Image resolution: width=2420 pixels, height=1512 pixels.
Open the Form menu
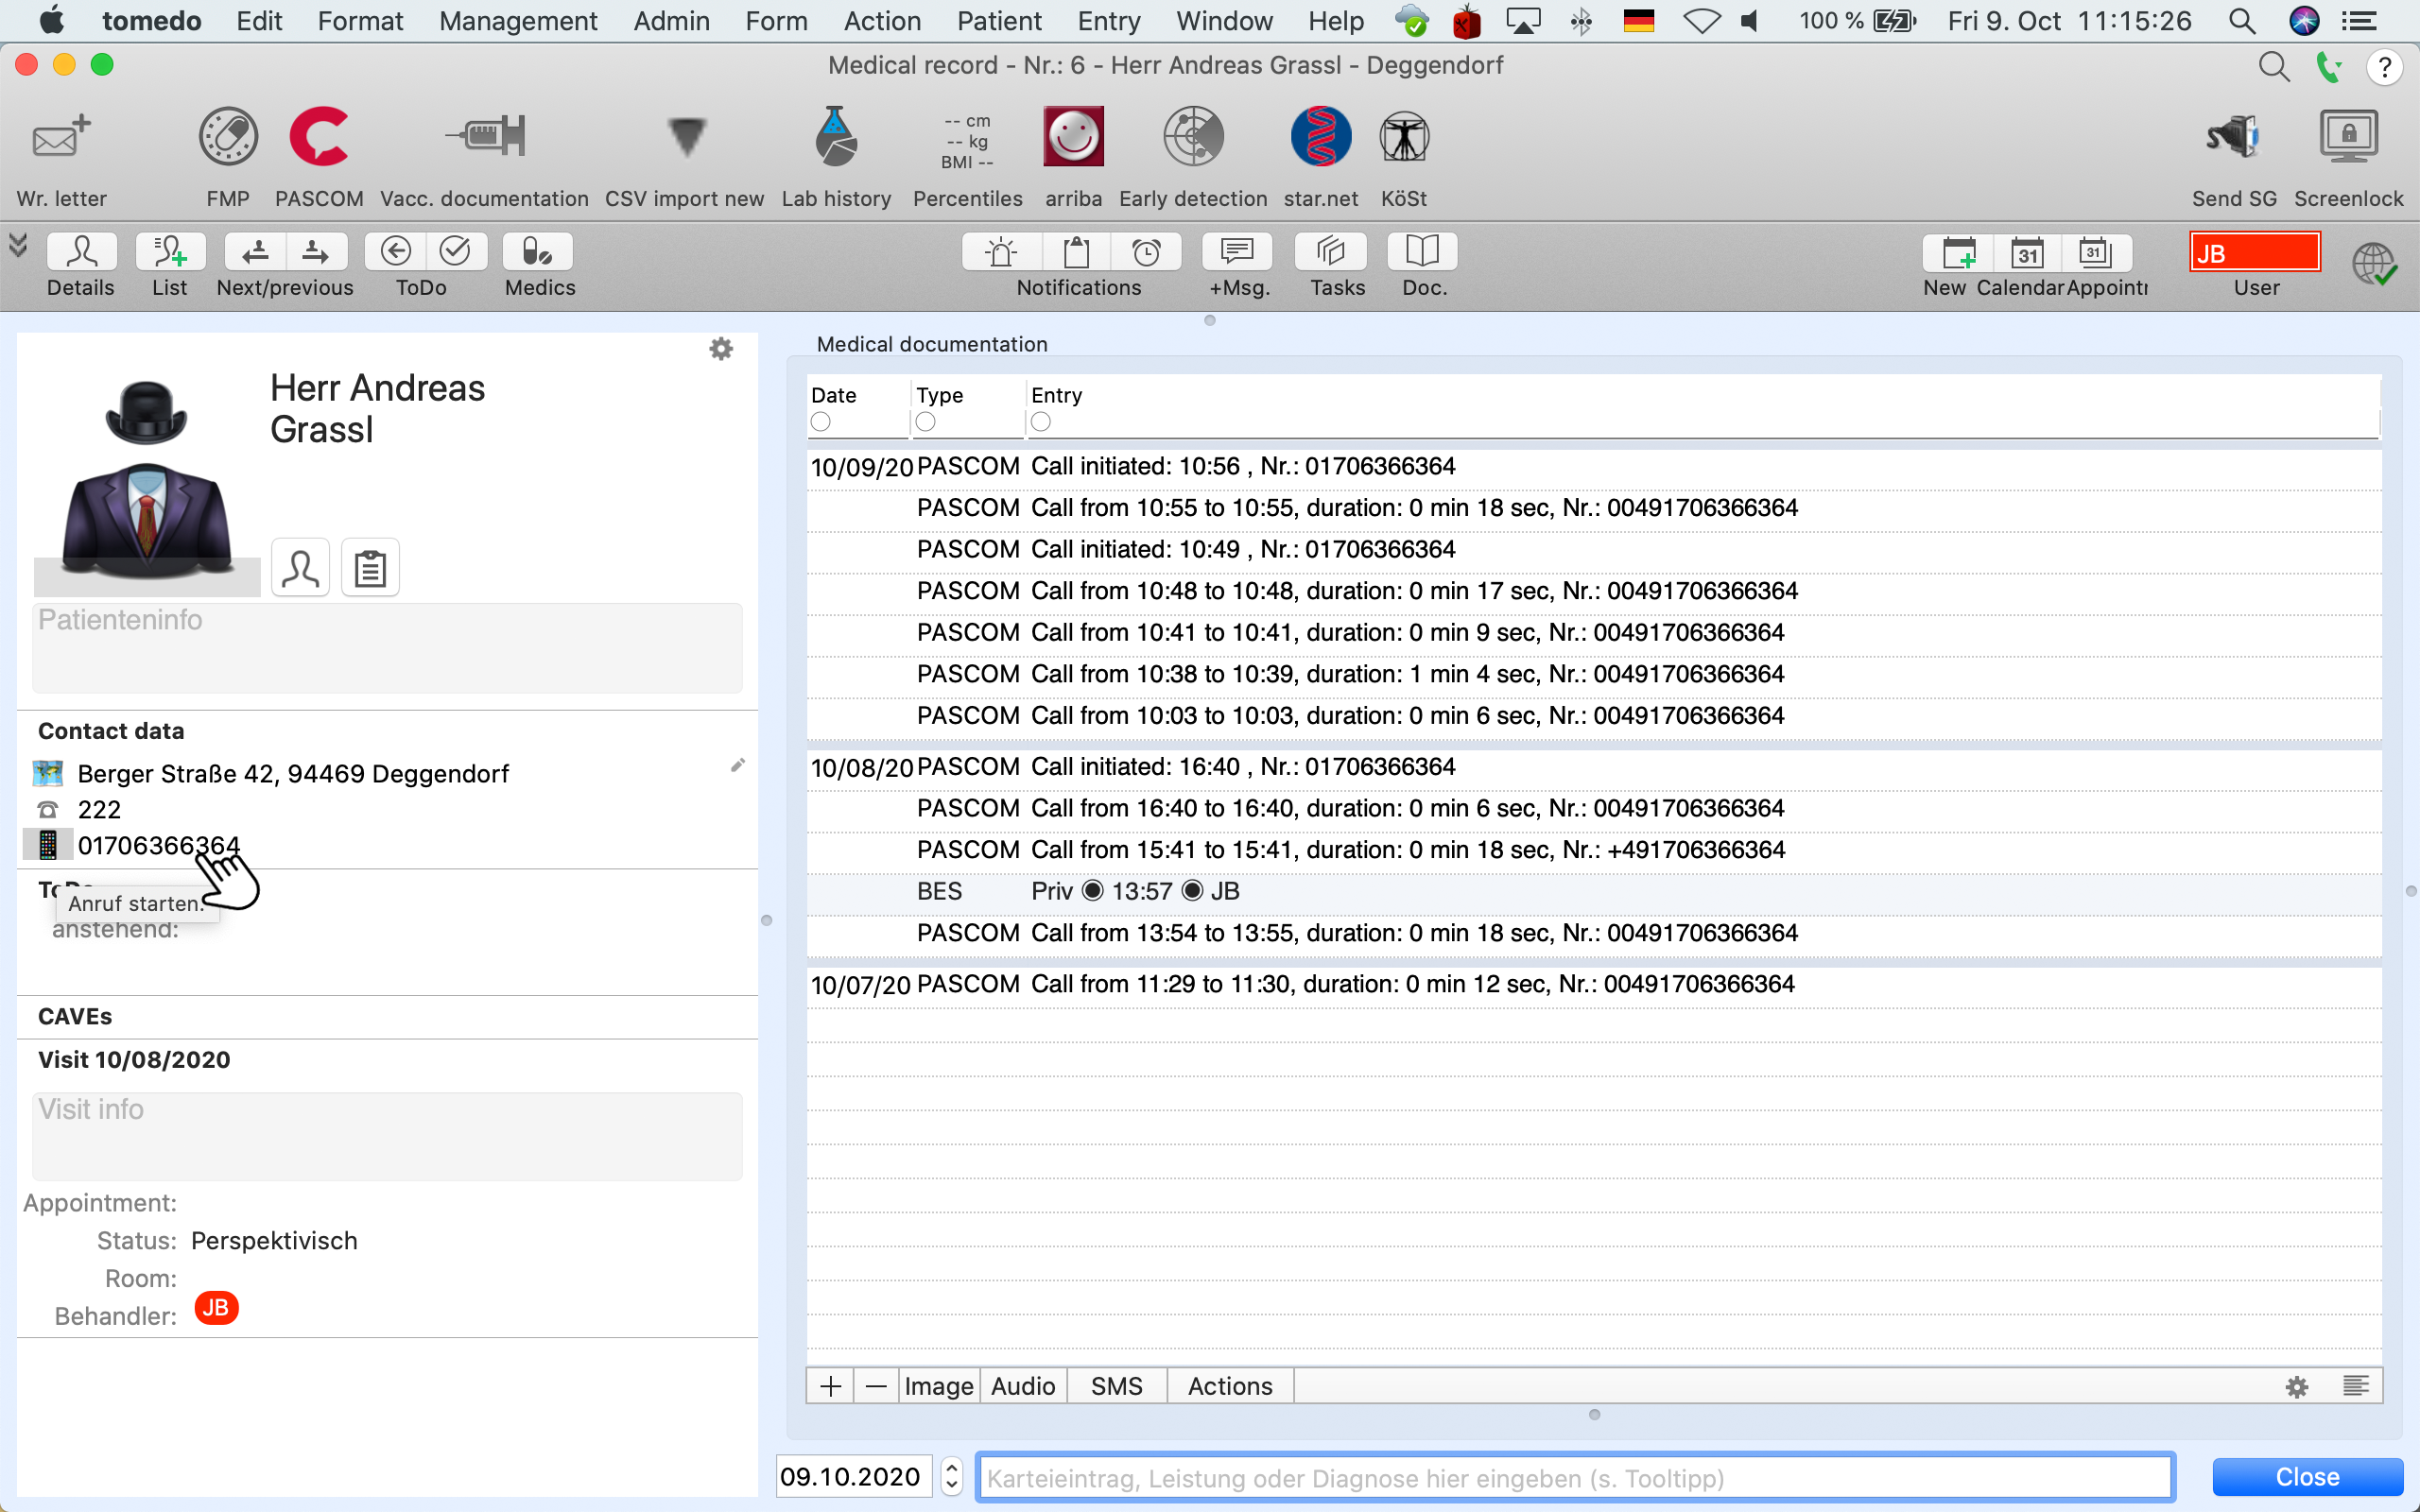tap(776, 21)
